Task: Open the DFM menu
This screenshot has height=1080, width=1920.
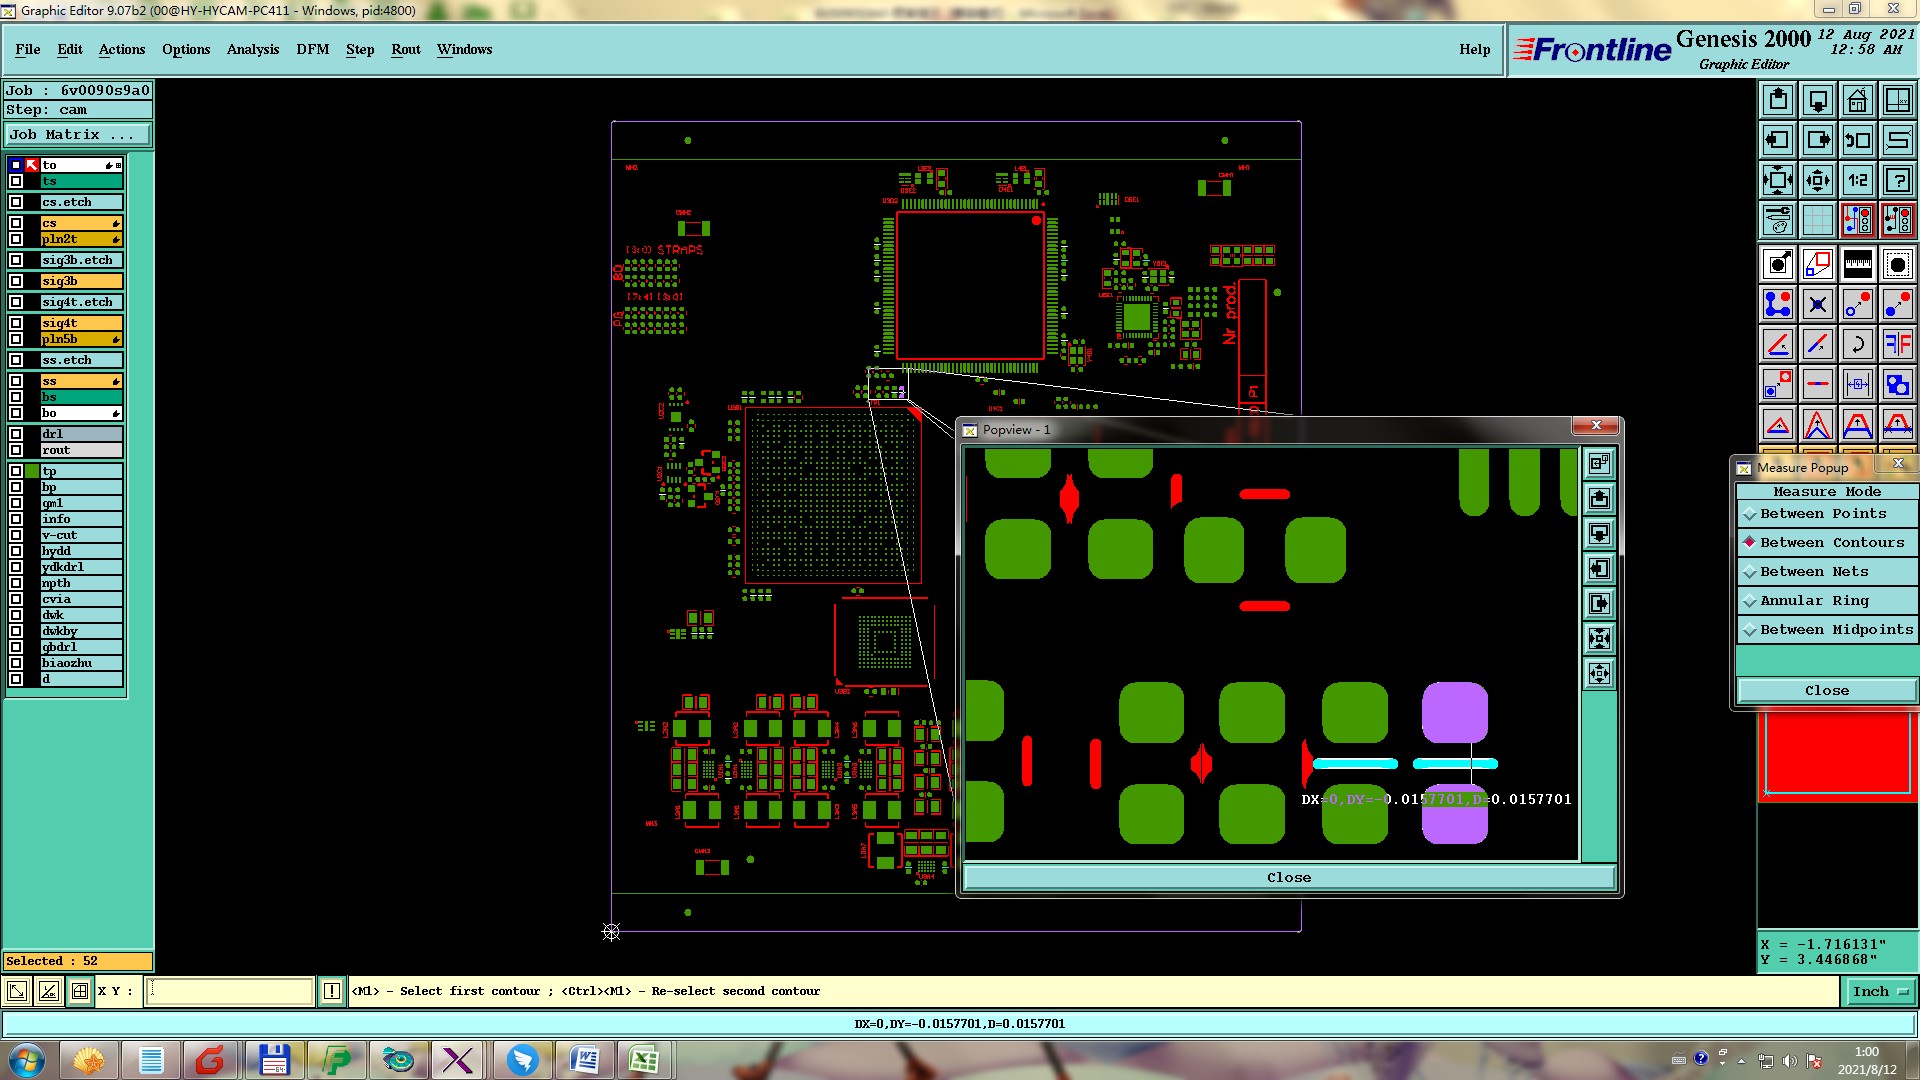Action: pos(312,49)
